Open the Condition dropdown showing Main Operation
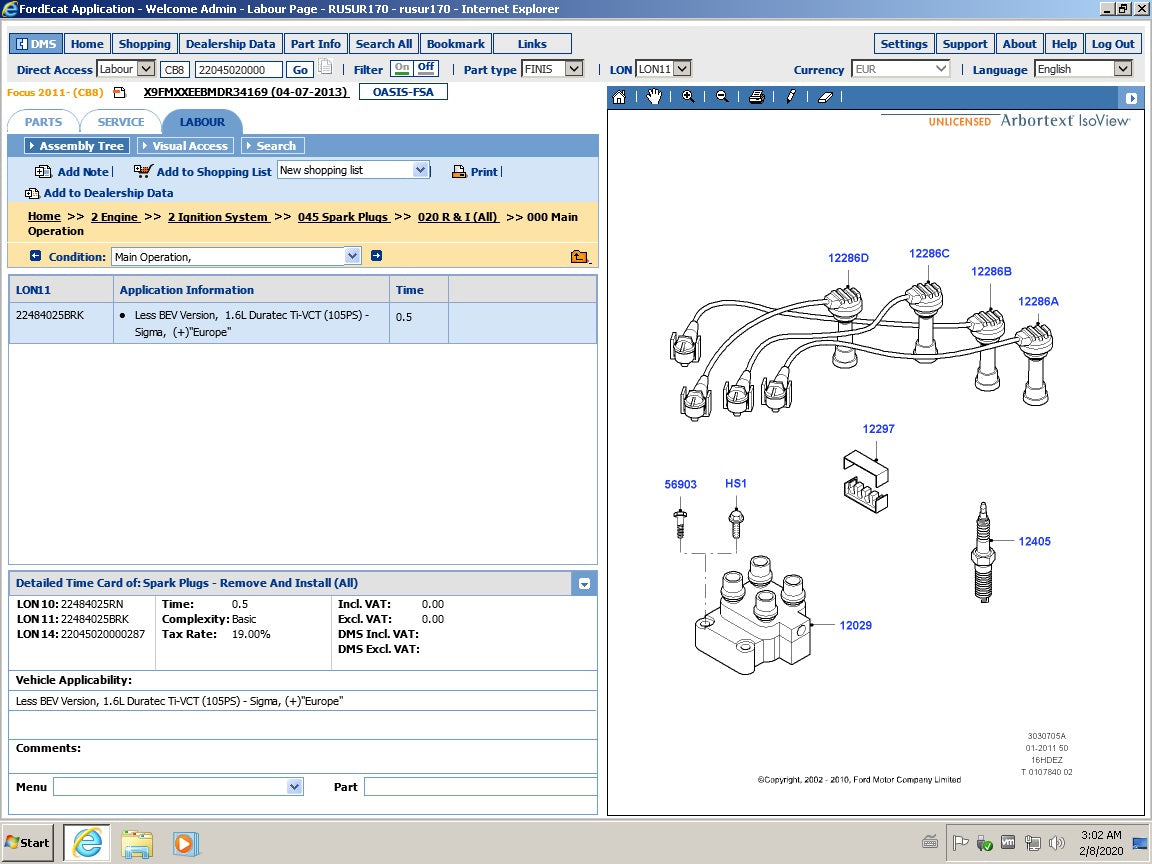 point(352,255)
